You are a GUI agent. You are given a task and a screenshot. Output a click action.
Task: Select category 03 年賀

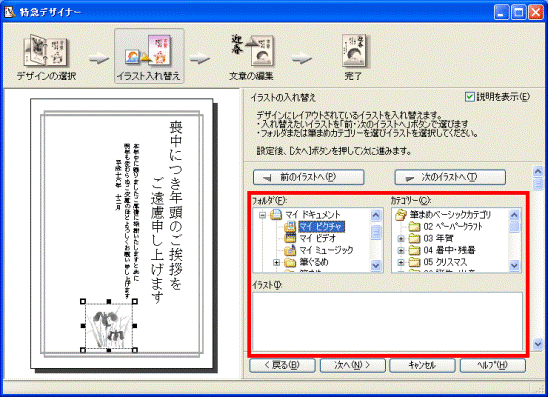[x=438, y=238]
